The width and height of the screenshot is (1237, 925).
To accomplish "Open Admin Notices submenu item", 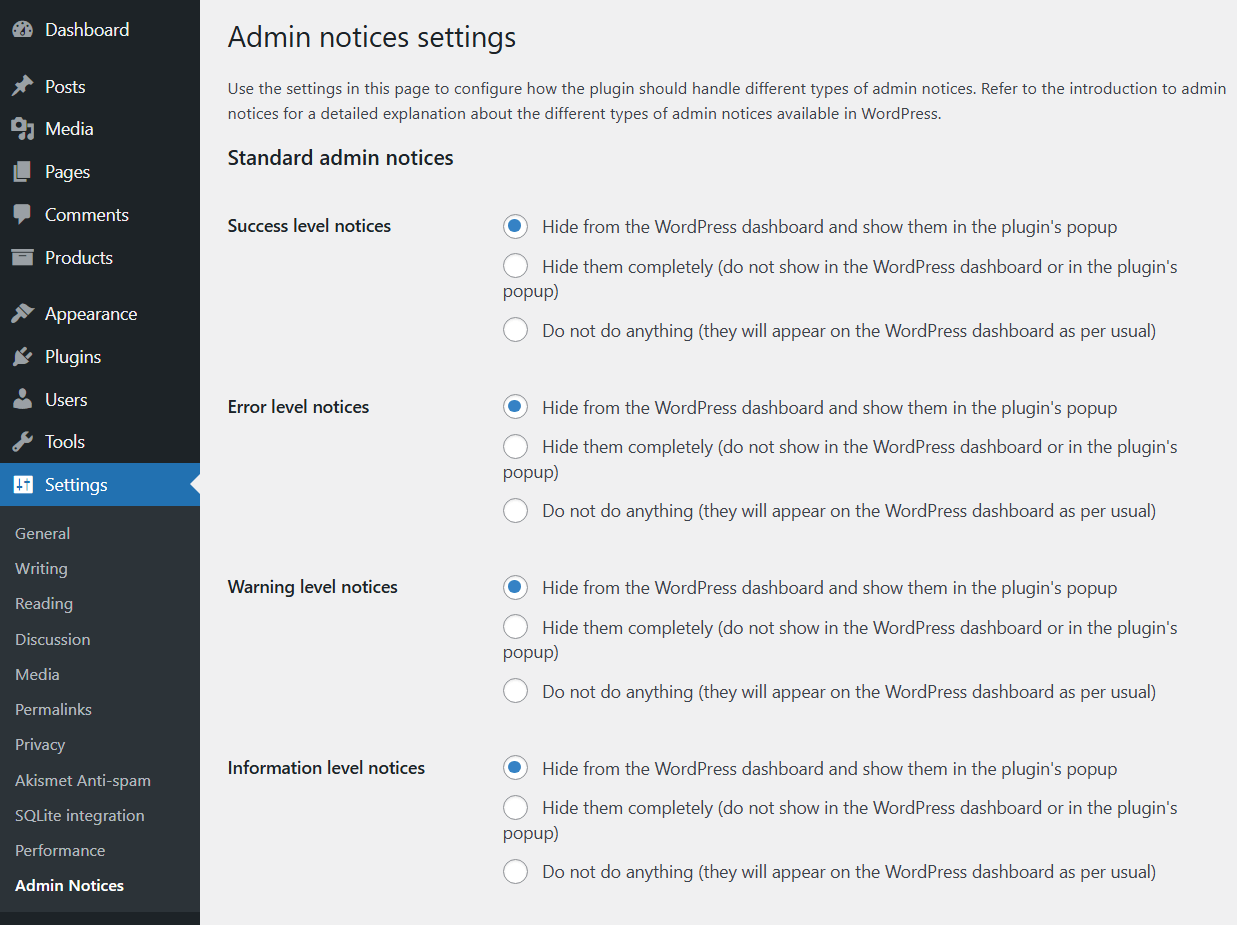I will pos(70,886).
